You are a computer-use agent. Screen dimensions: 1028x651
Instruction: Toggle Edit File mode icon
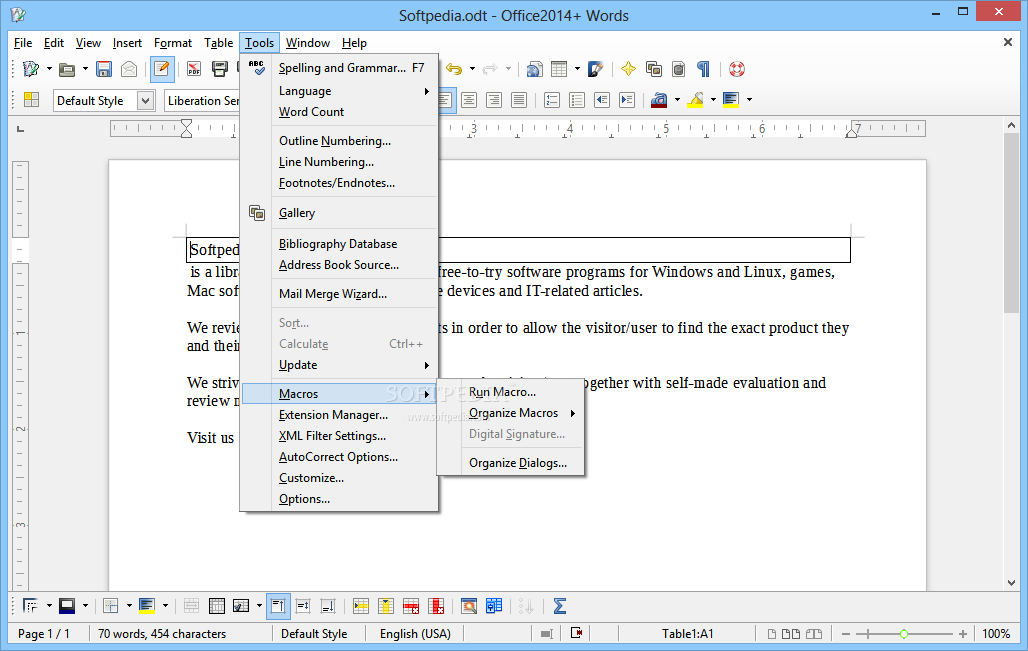pos(162,69)
